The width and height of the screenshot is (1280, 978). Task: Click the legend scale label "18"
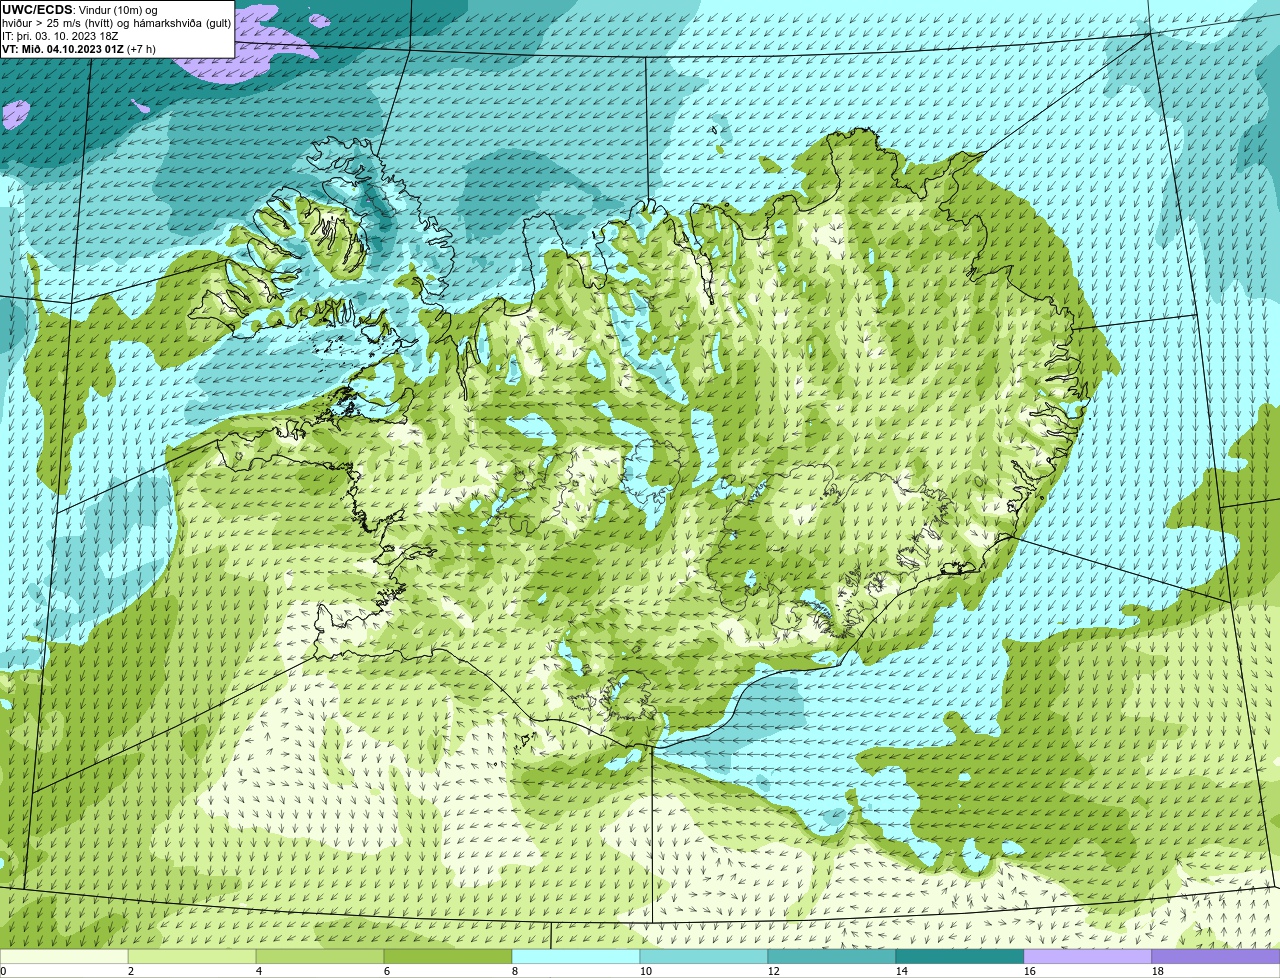click(x=1158, y=971)
